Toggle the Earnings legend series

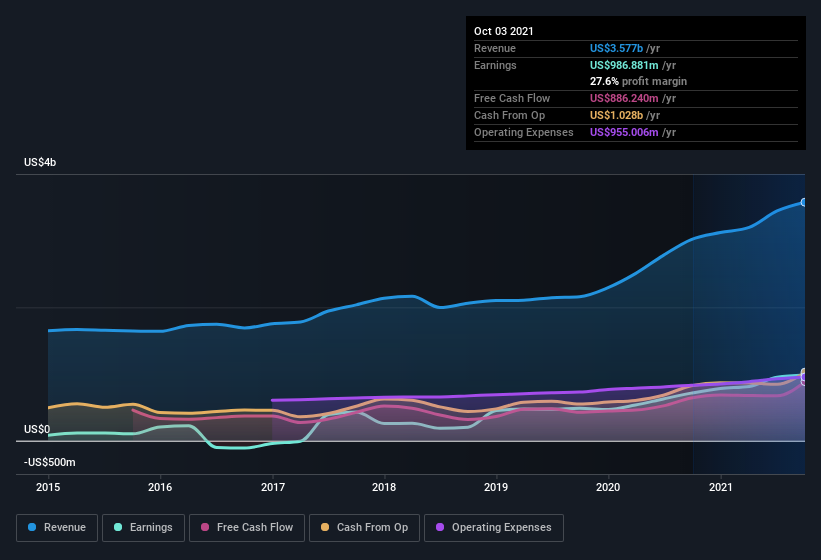[x=143, y=528]
